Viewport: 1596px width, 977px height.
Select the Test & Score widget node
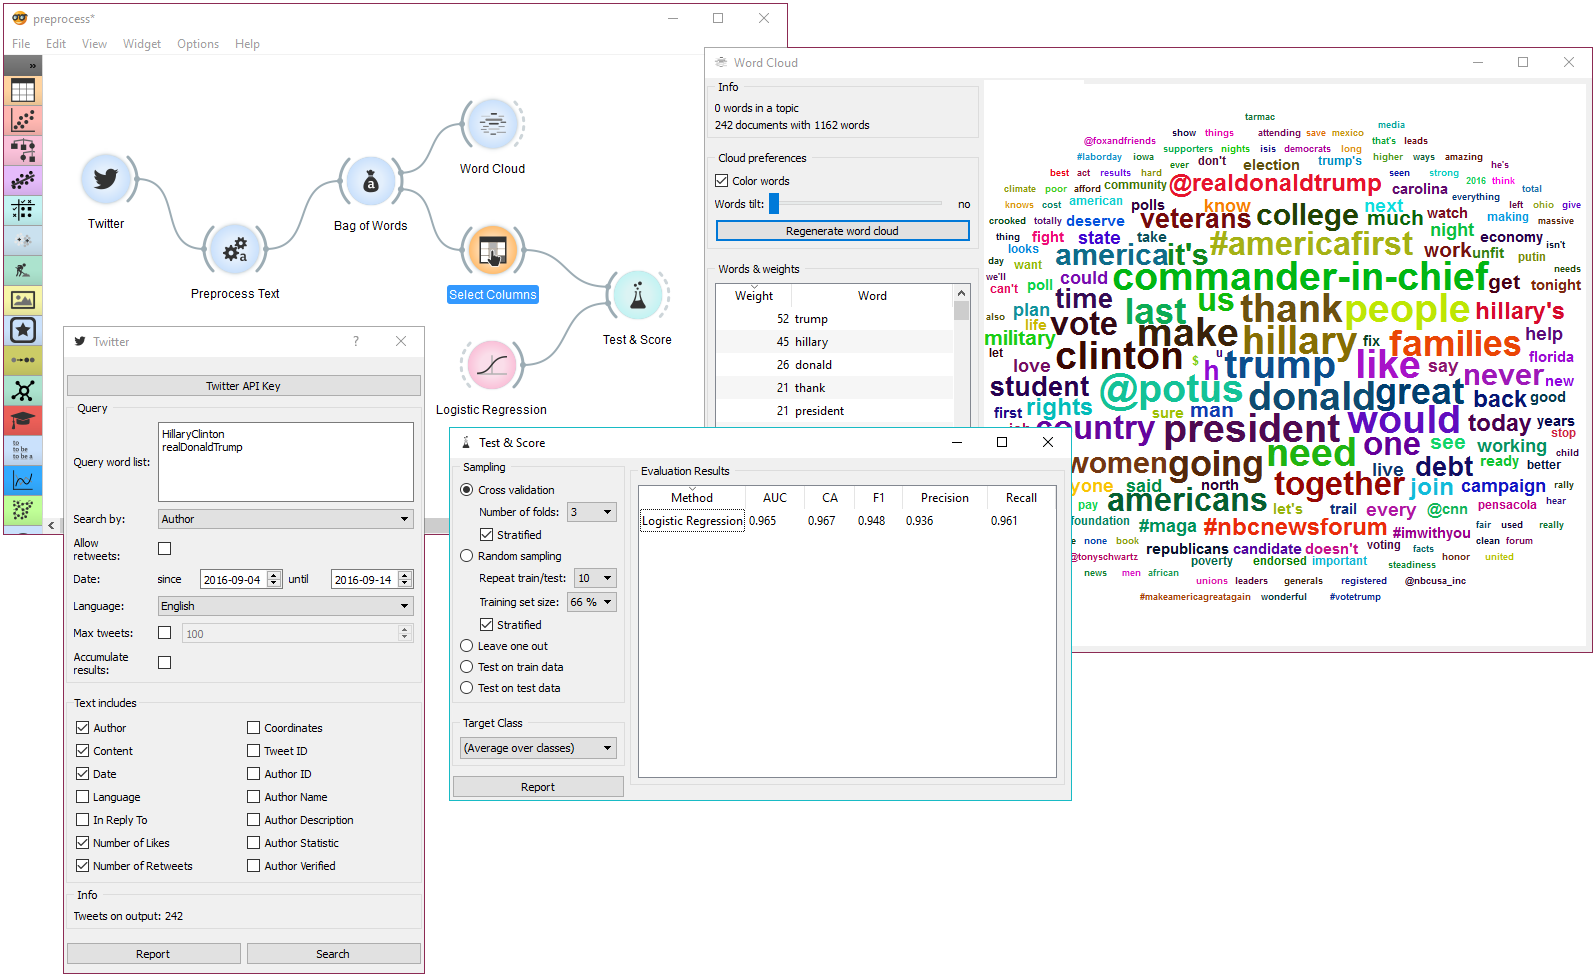coord(637,296)
